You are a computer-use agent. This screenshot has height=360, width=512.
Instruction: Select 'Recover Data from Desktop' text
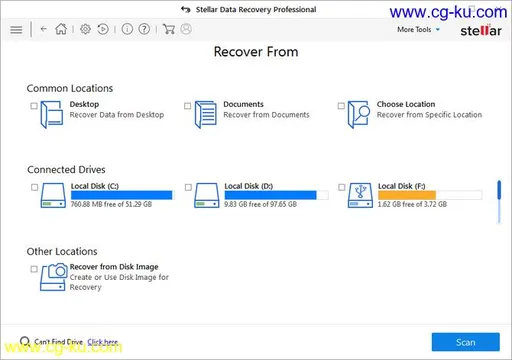pyautogui.click(x=117, y=115)
